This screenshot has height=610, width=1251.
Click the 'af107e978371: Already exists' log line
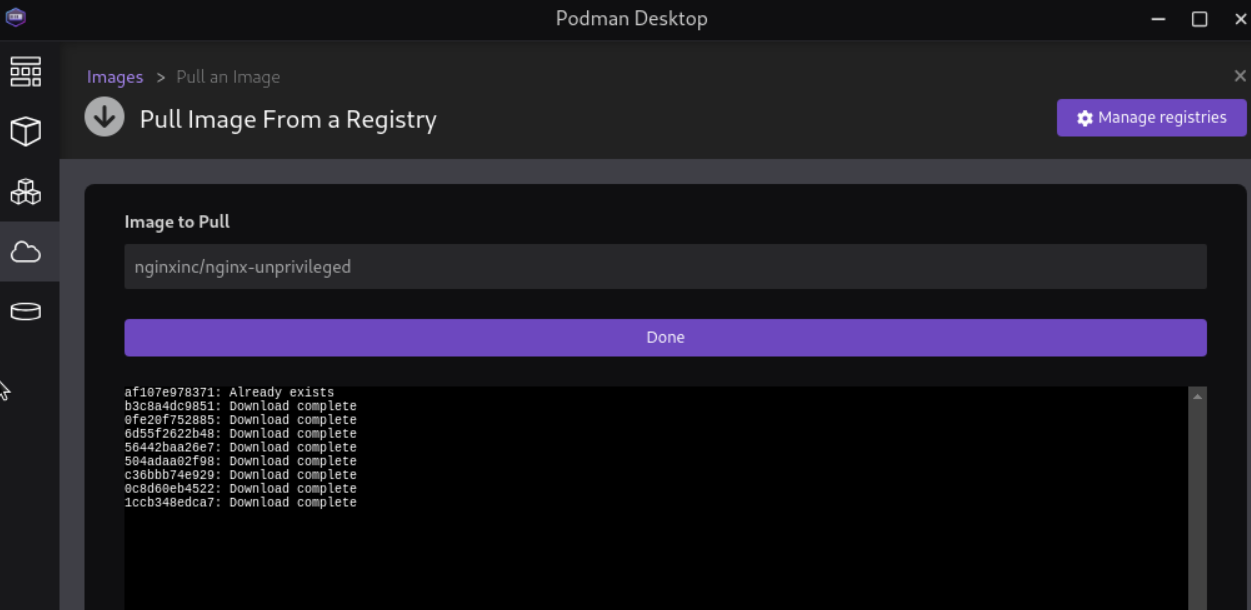tap(229, 393)
